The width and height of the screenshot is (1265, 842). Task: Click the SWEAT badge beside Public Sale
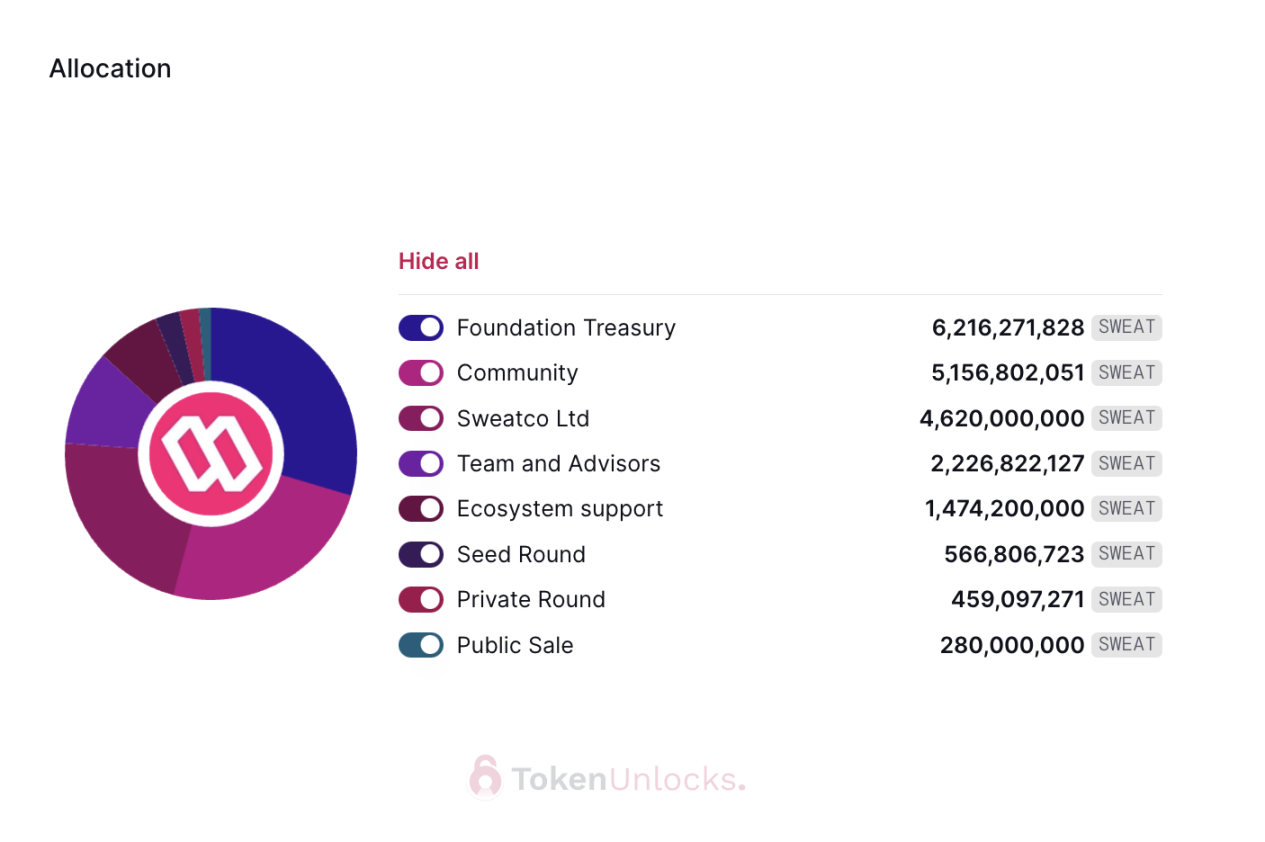[x=1126, y=644]
